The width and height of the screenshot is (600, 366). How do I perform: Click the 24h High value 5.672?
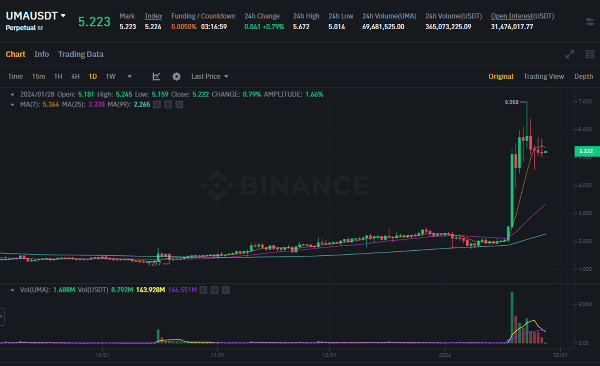pos(301,27)
